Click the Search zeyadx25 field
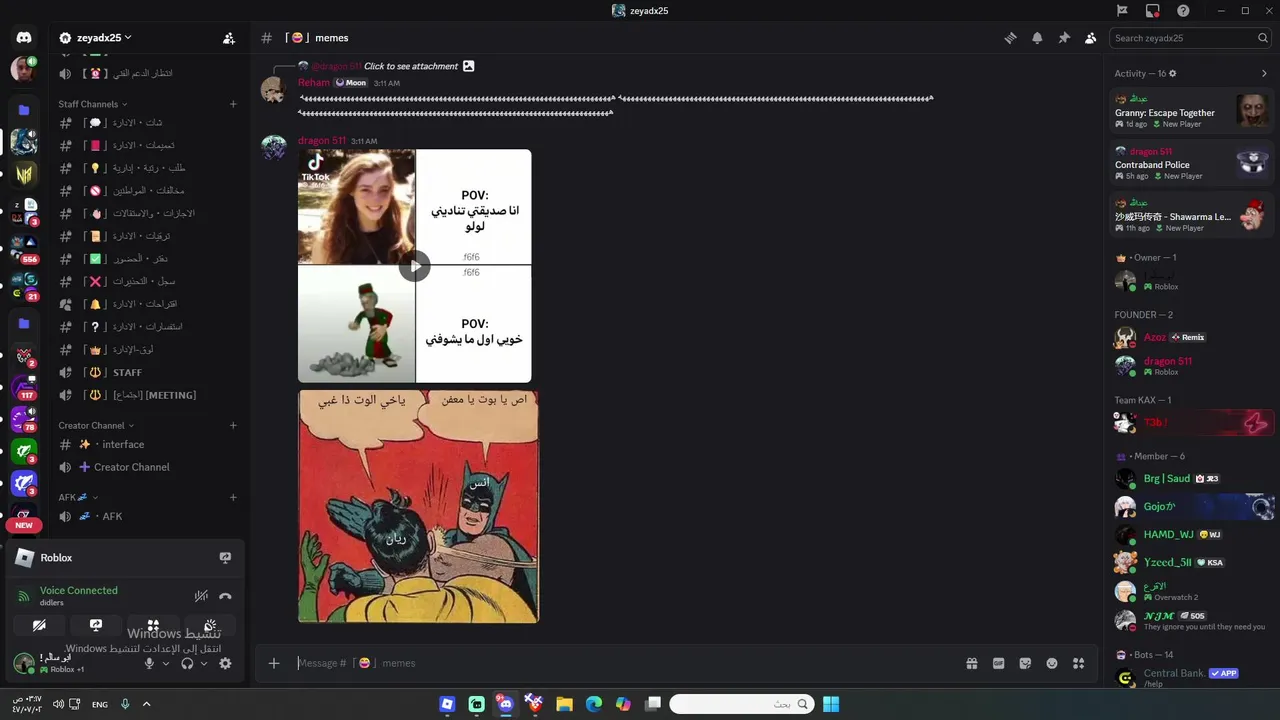 pos(1191,38)
